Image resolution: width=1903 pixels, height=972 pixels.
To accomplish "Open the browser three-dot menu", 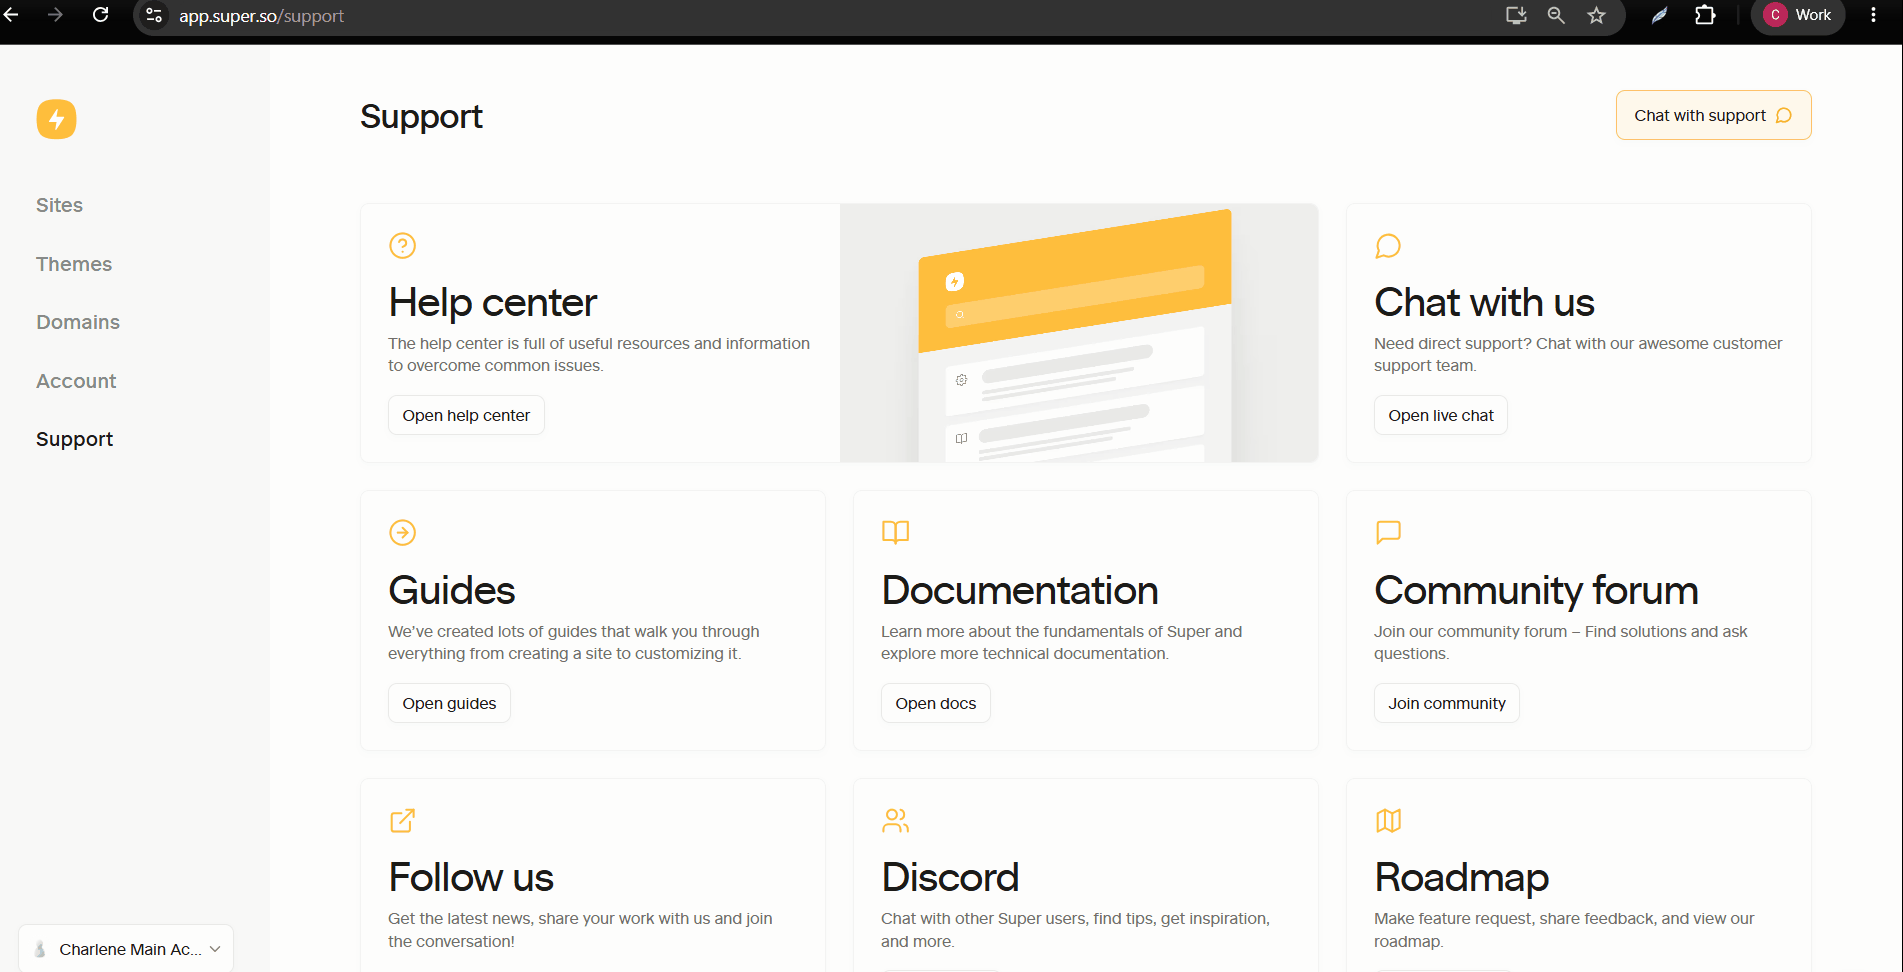I will (x=1873, y=15).
